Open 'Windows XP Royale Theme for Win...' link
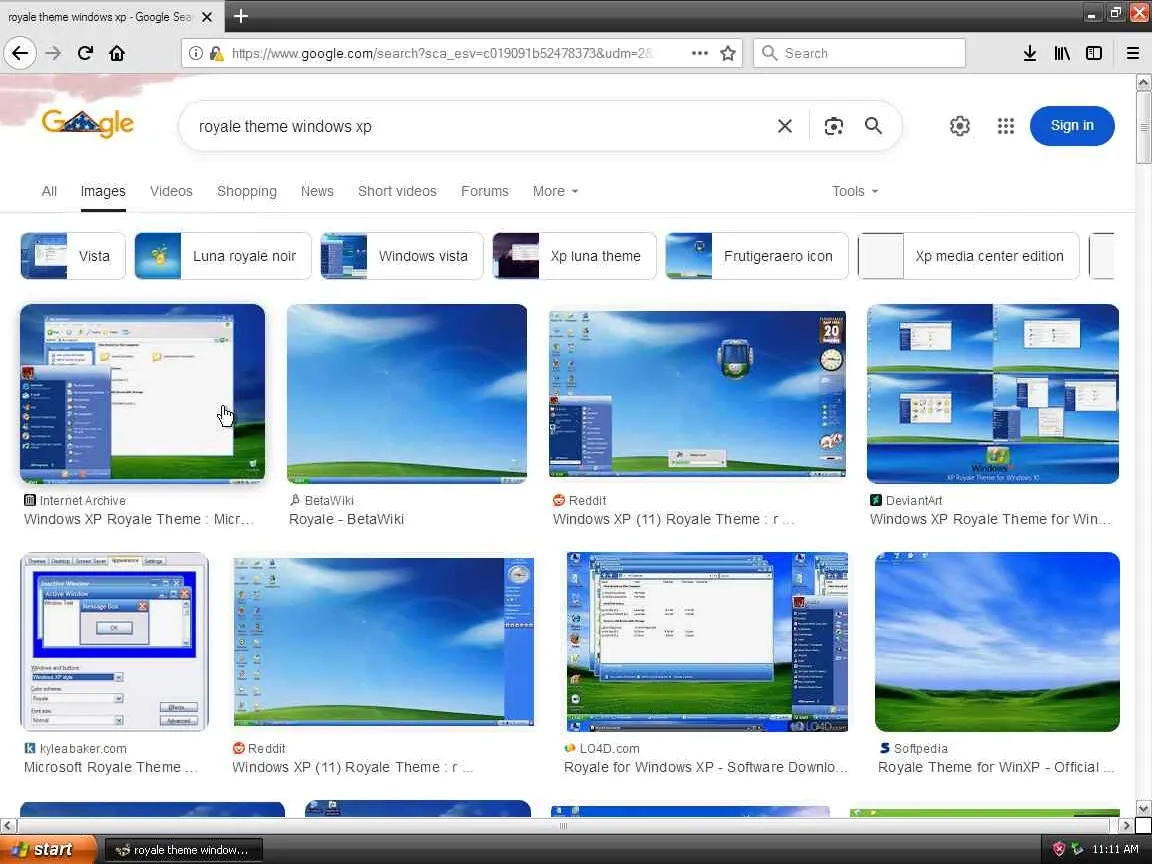Viewport: 1152px width, 864px height. [x=990, y=519]
